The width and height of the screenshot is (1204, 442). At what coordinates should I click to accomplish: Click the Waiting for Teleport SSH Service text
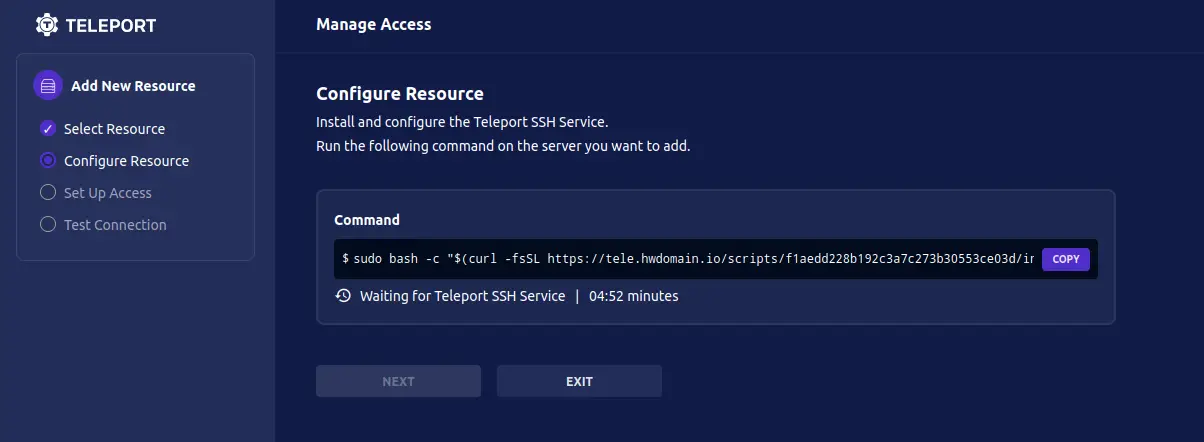coord(462,296)
